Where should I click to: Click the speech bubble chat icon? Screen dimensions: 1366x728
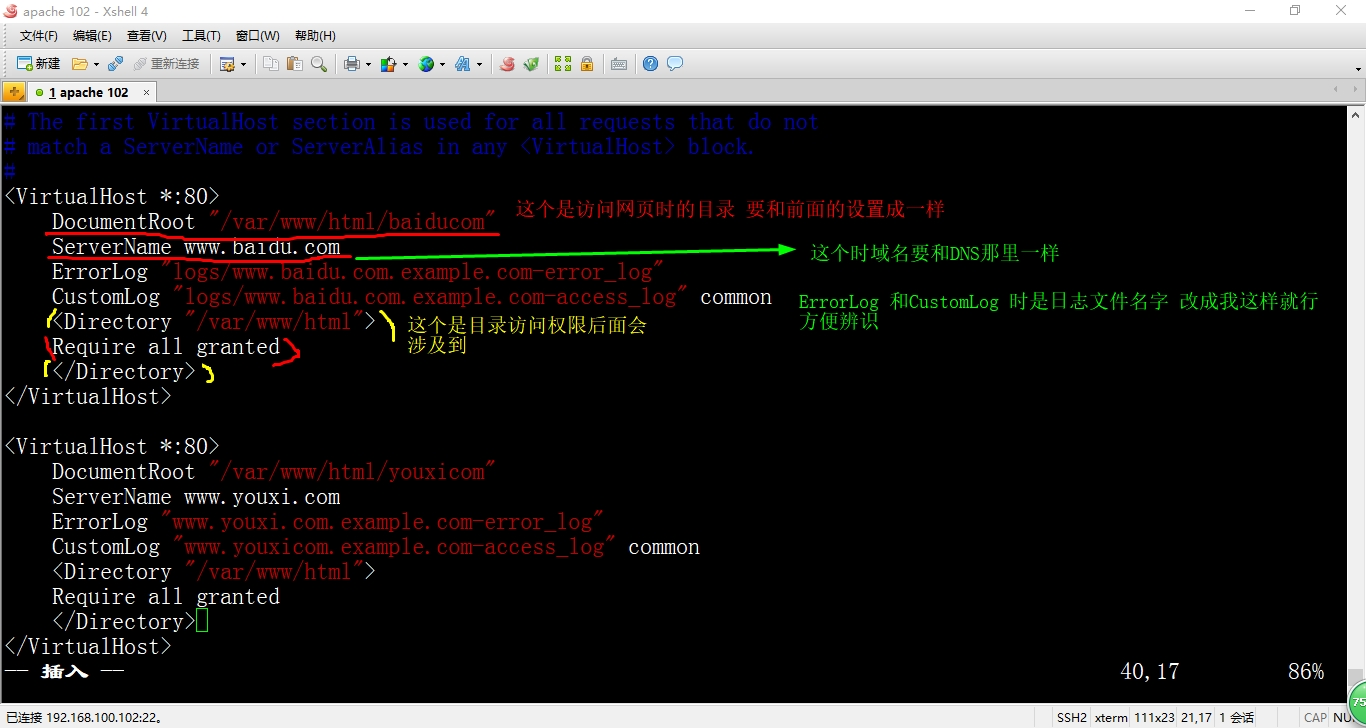coord(675,64)
